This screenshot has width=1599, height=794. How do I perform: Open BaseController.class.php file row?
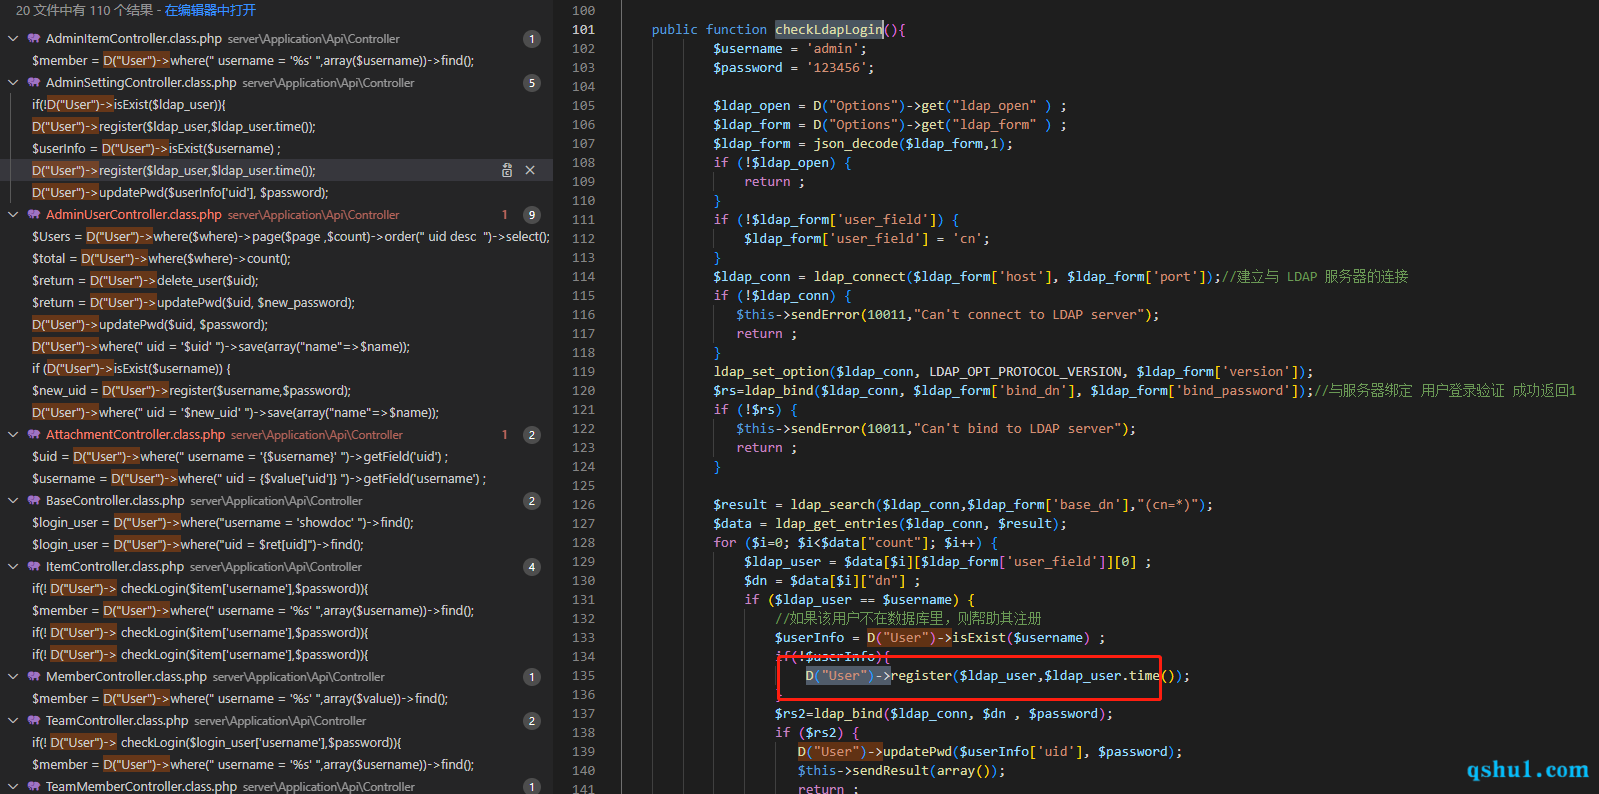[276, 501]
